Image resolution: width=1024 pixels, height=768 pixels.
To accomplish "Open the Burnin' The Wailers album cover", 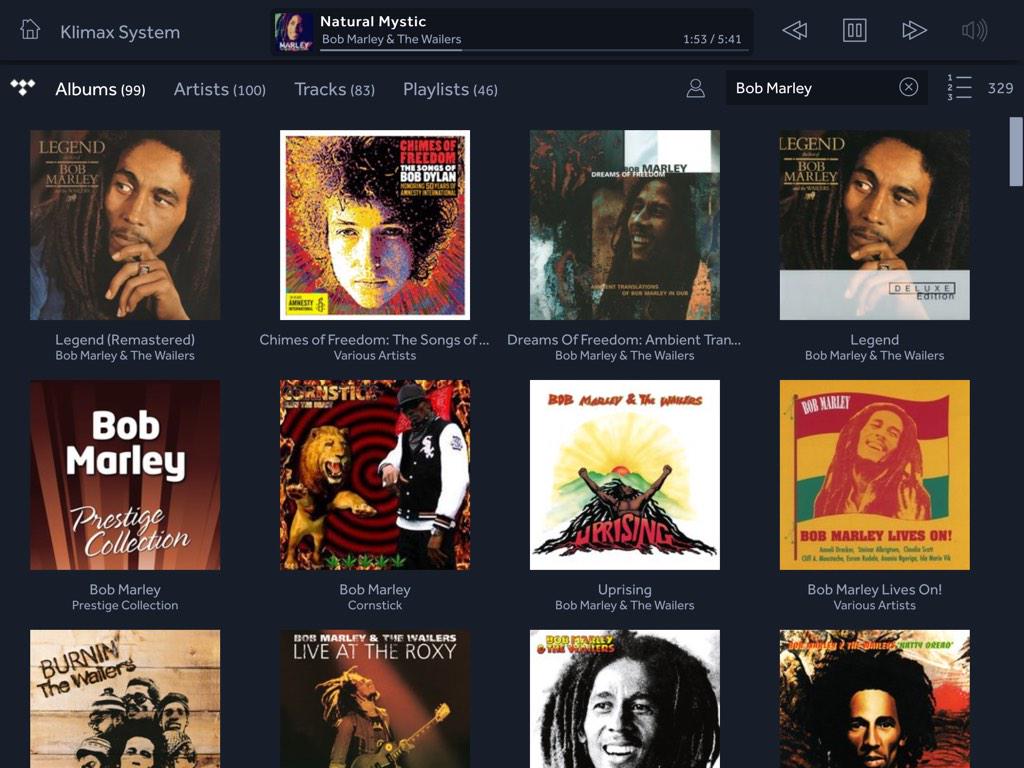I will point(125,699).
